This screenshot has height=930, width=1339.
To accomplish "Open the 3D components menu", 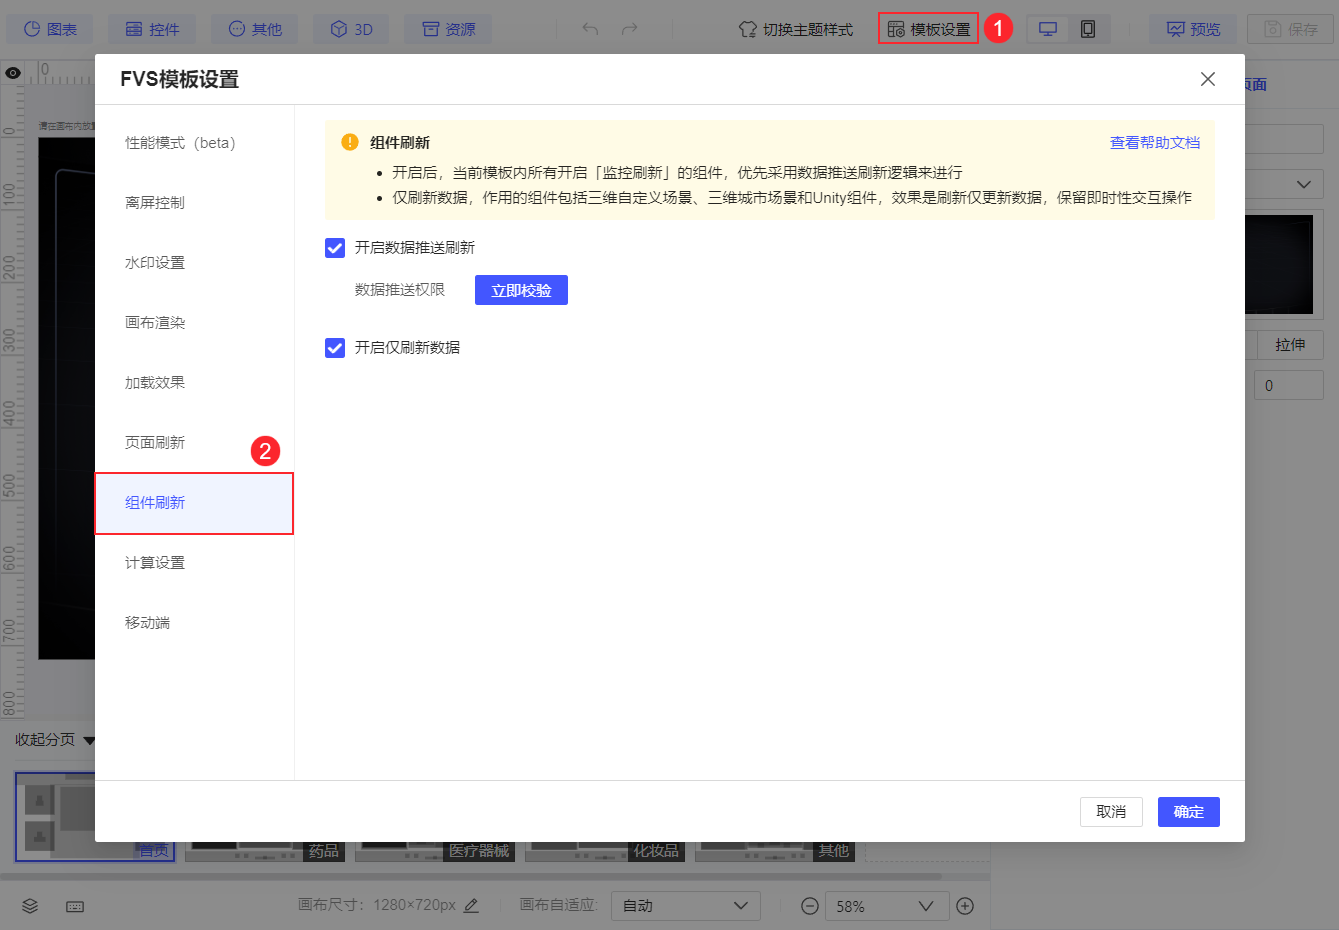I will pos(352,29).
